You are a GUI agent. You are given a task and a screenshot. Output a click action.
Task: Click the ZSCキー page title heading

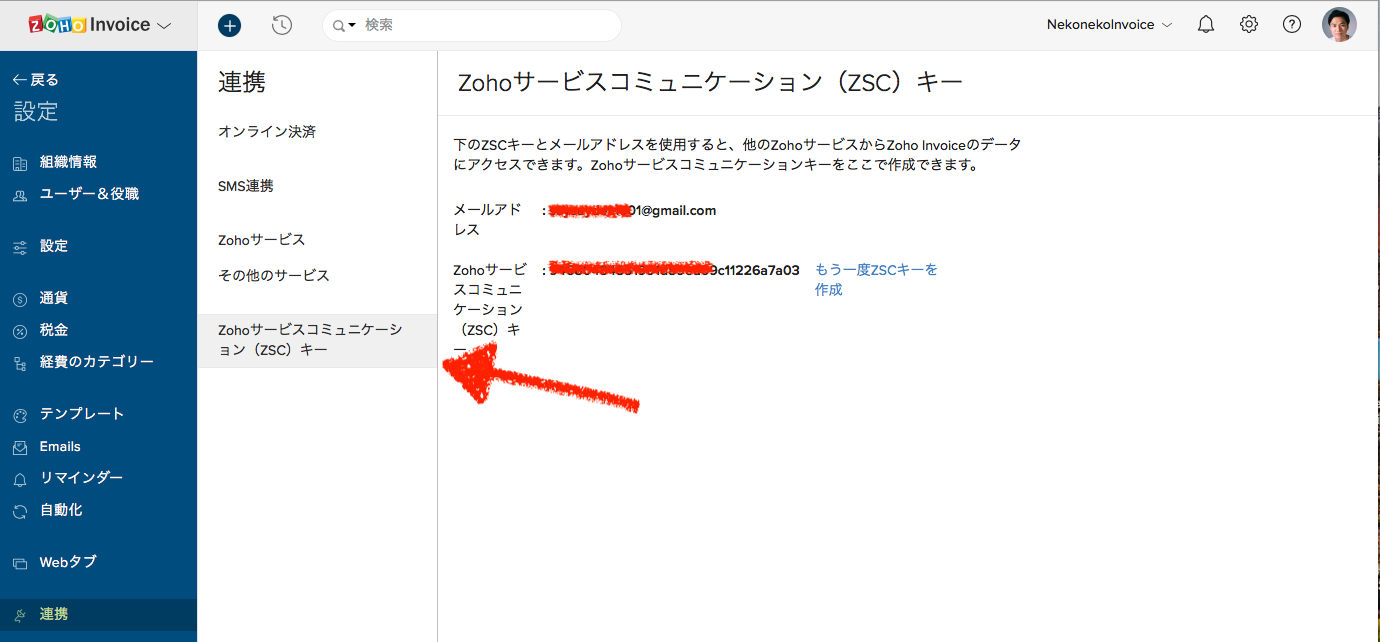(710, 83)
